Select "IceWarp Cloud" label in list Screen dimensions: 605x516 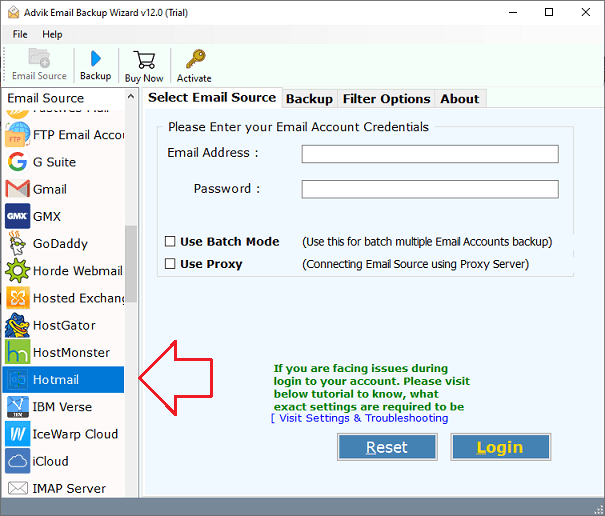pyautogui.click(x=75, y=434)
